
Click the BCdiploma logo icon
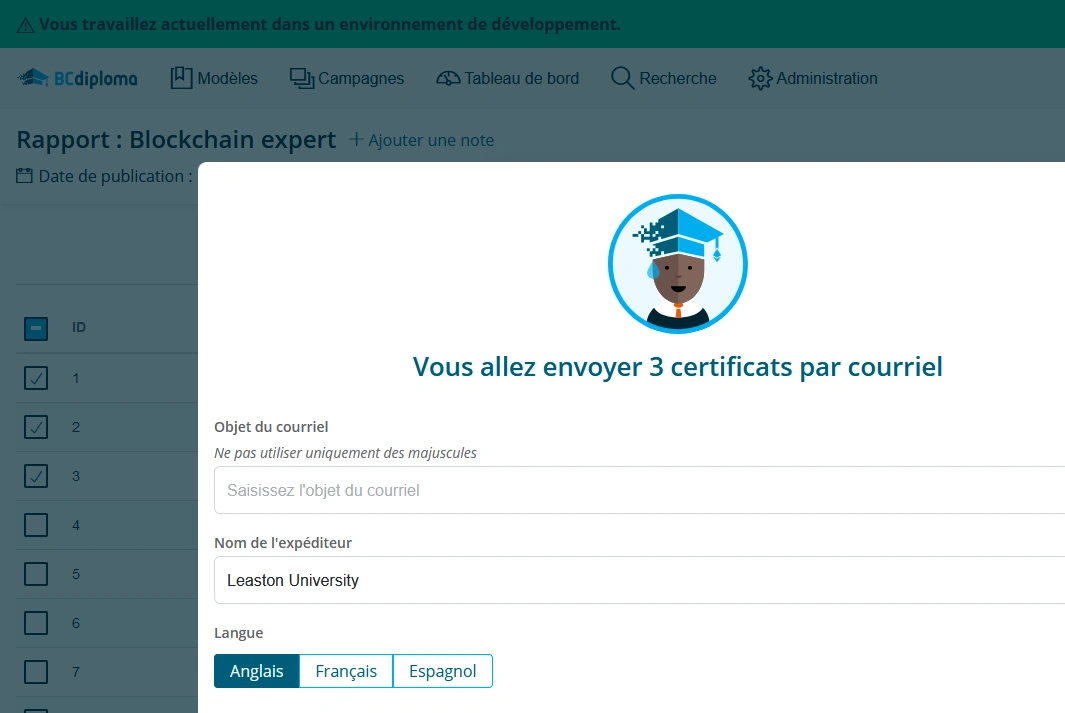click(x=33, y=76)
